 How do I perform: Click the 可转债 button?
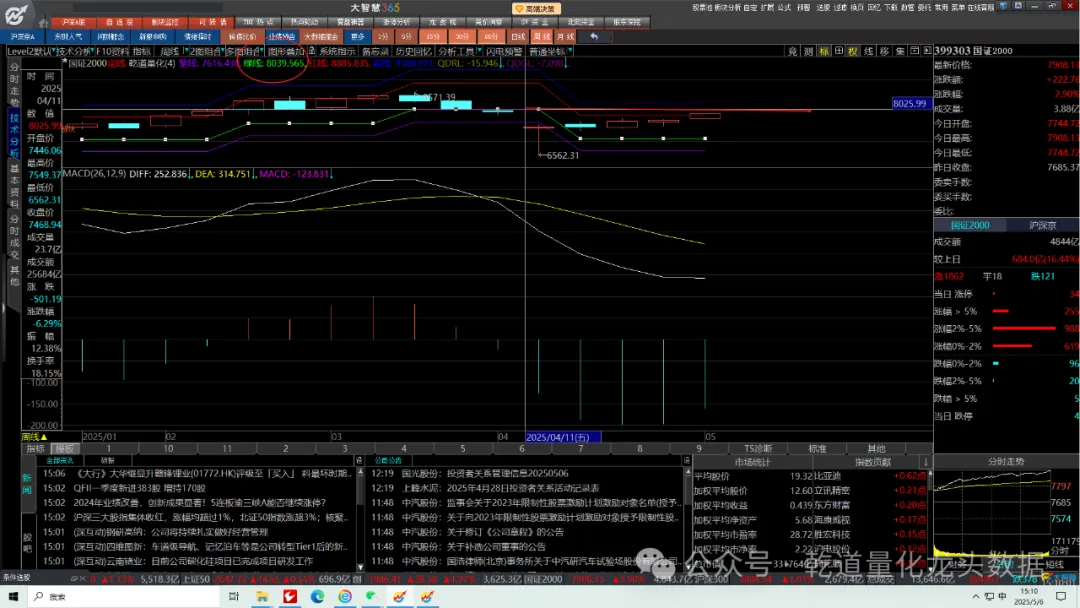click(x=212, y=22)
